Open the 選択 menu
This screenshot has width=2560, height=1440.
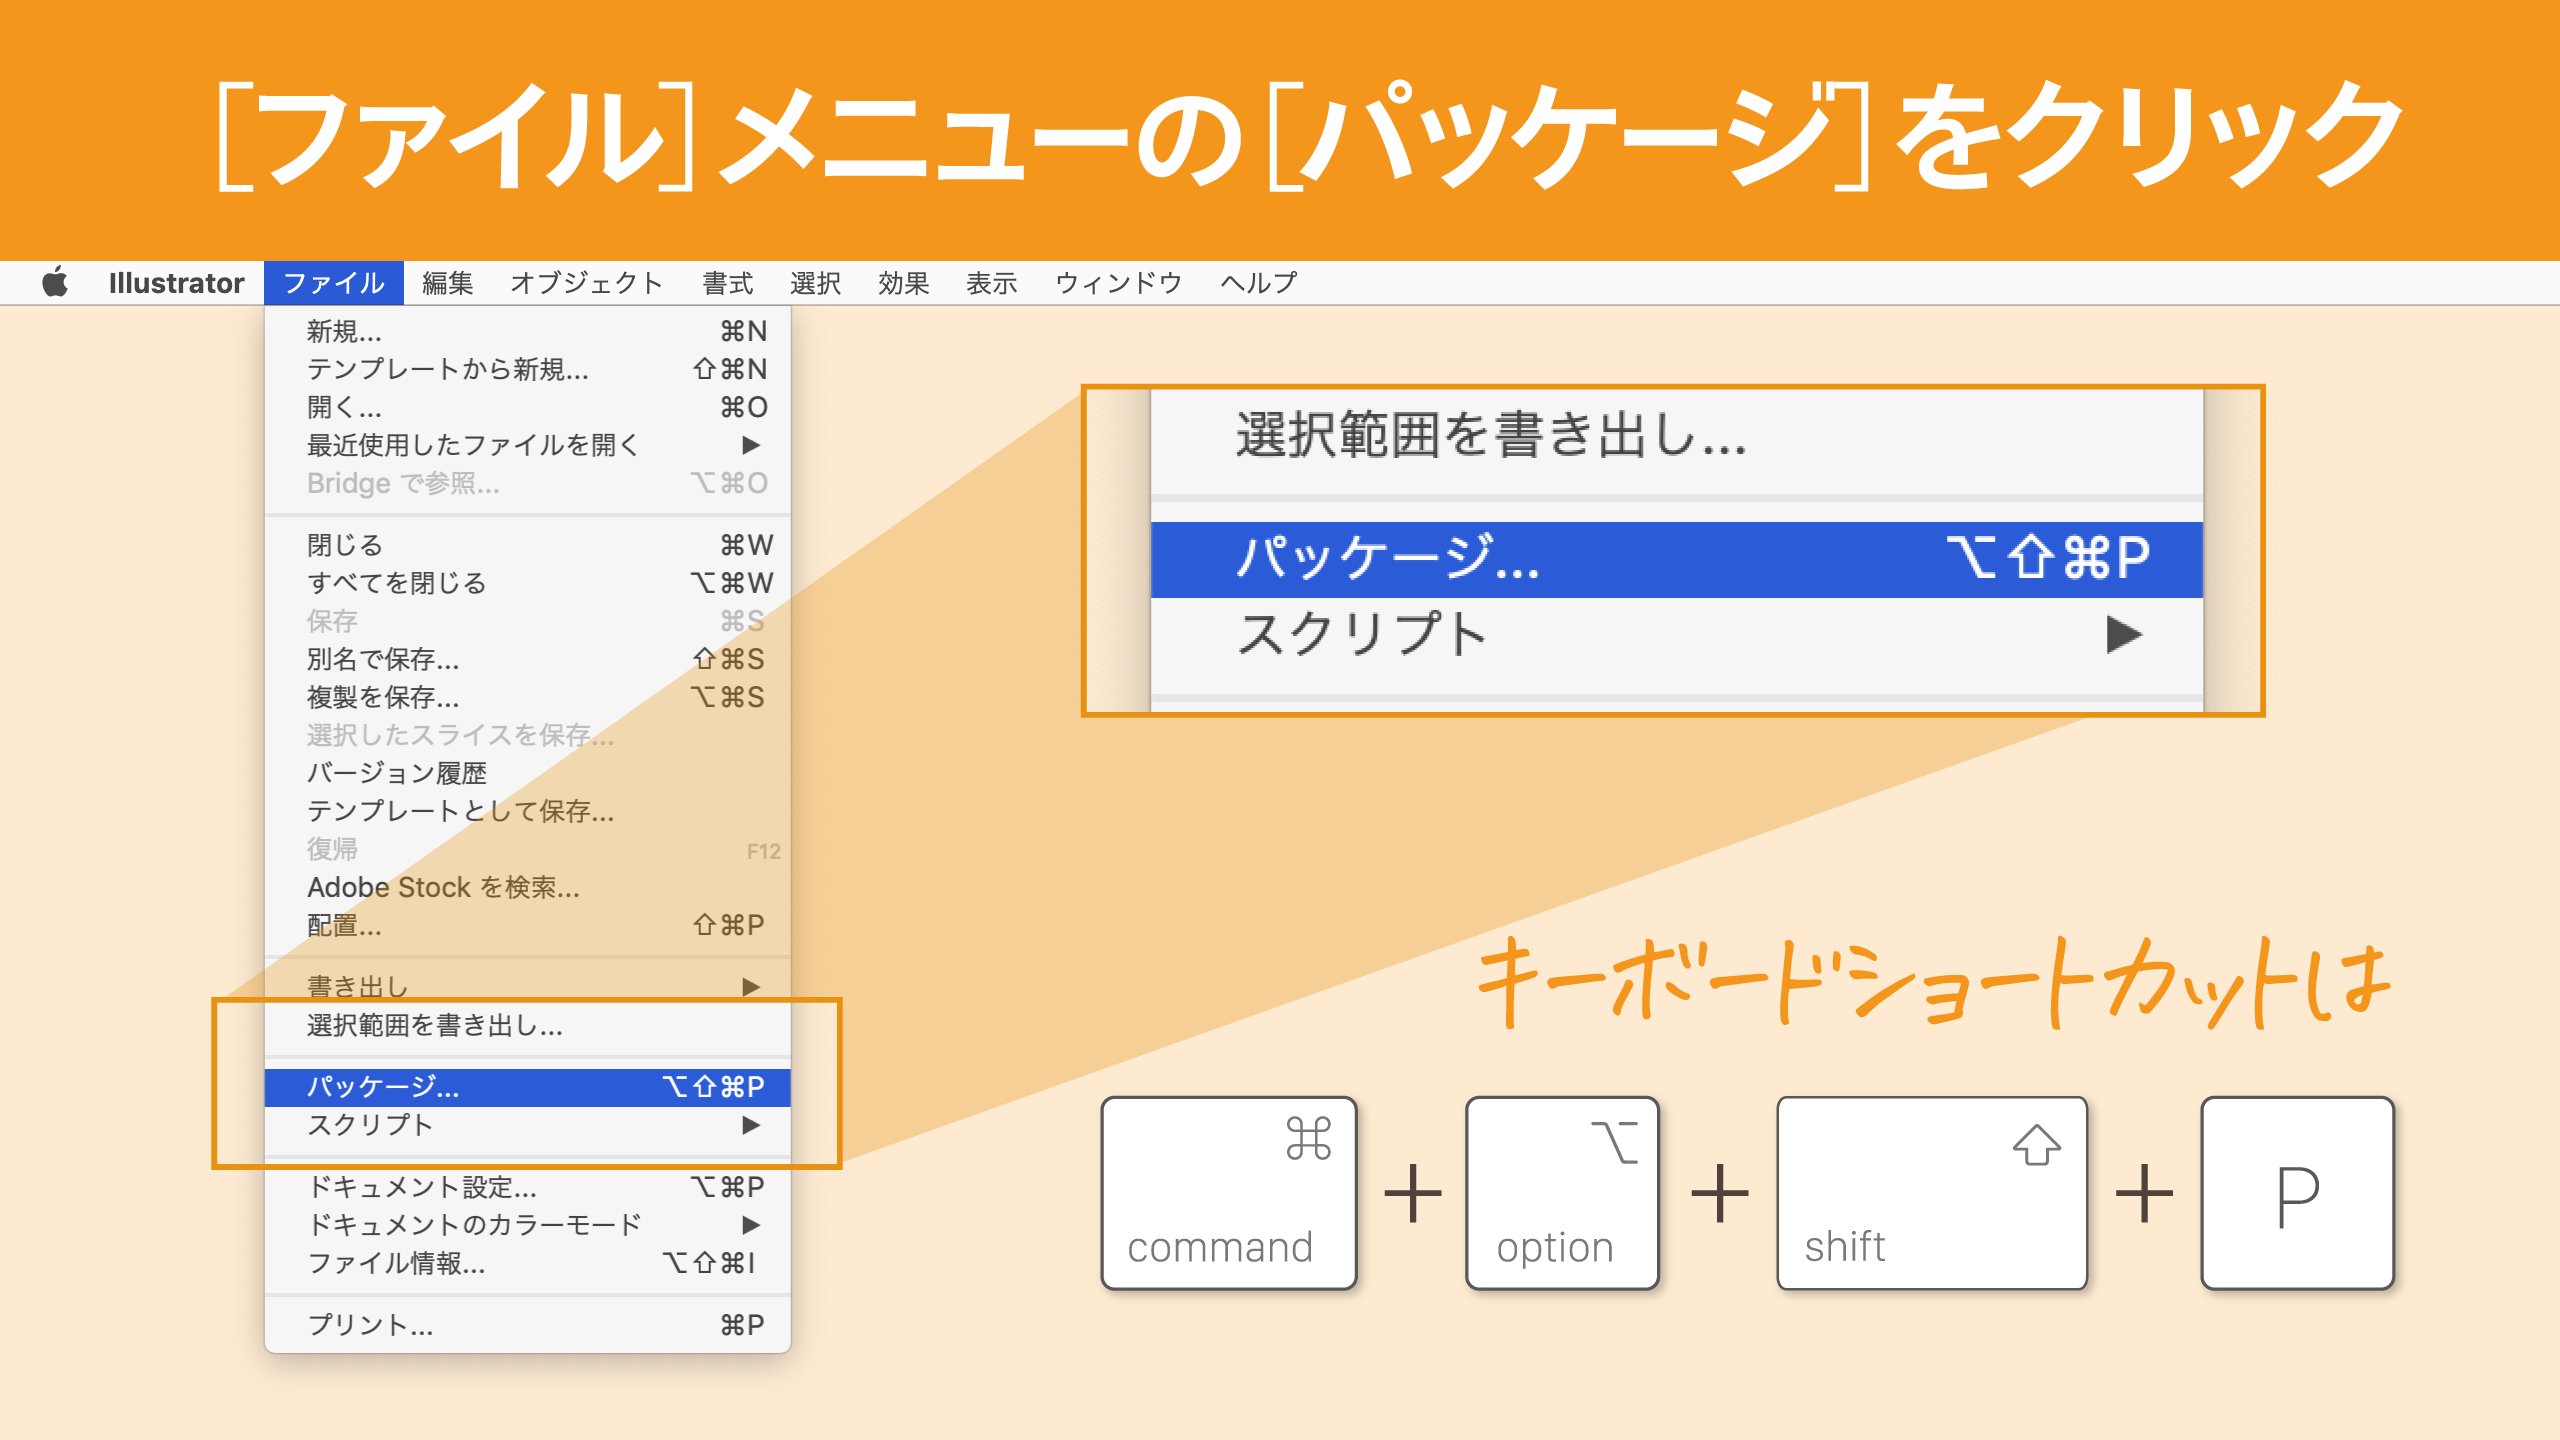(815, 283)
